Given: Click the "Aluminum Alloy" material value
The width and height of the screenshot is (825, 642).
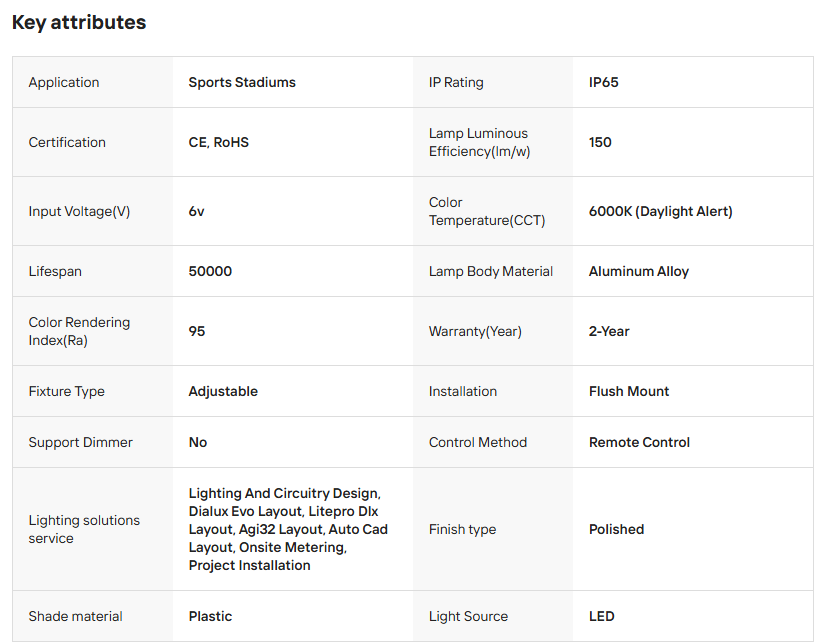Looking at the screenshot, I should (x=639, y=271).
